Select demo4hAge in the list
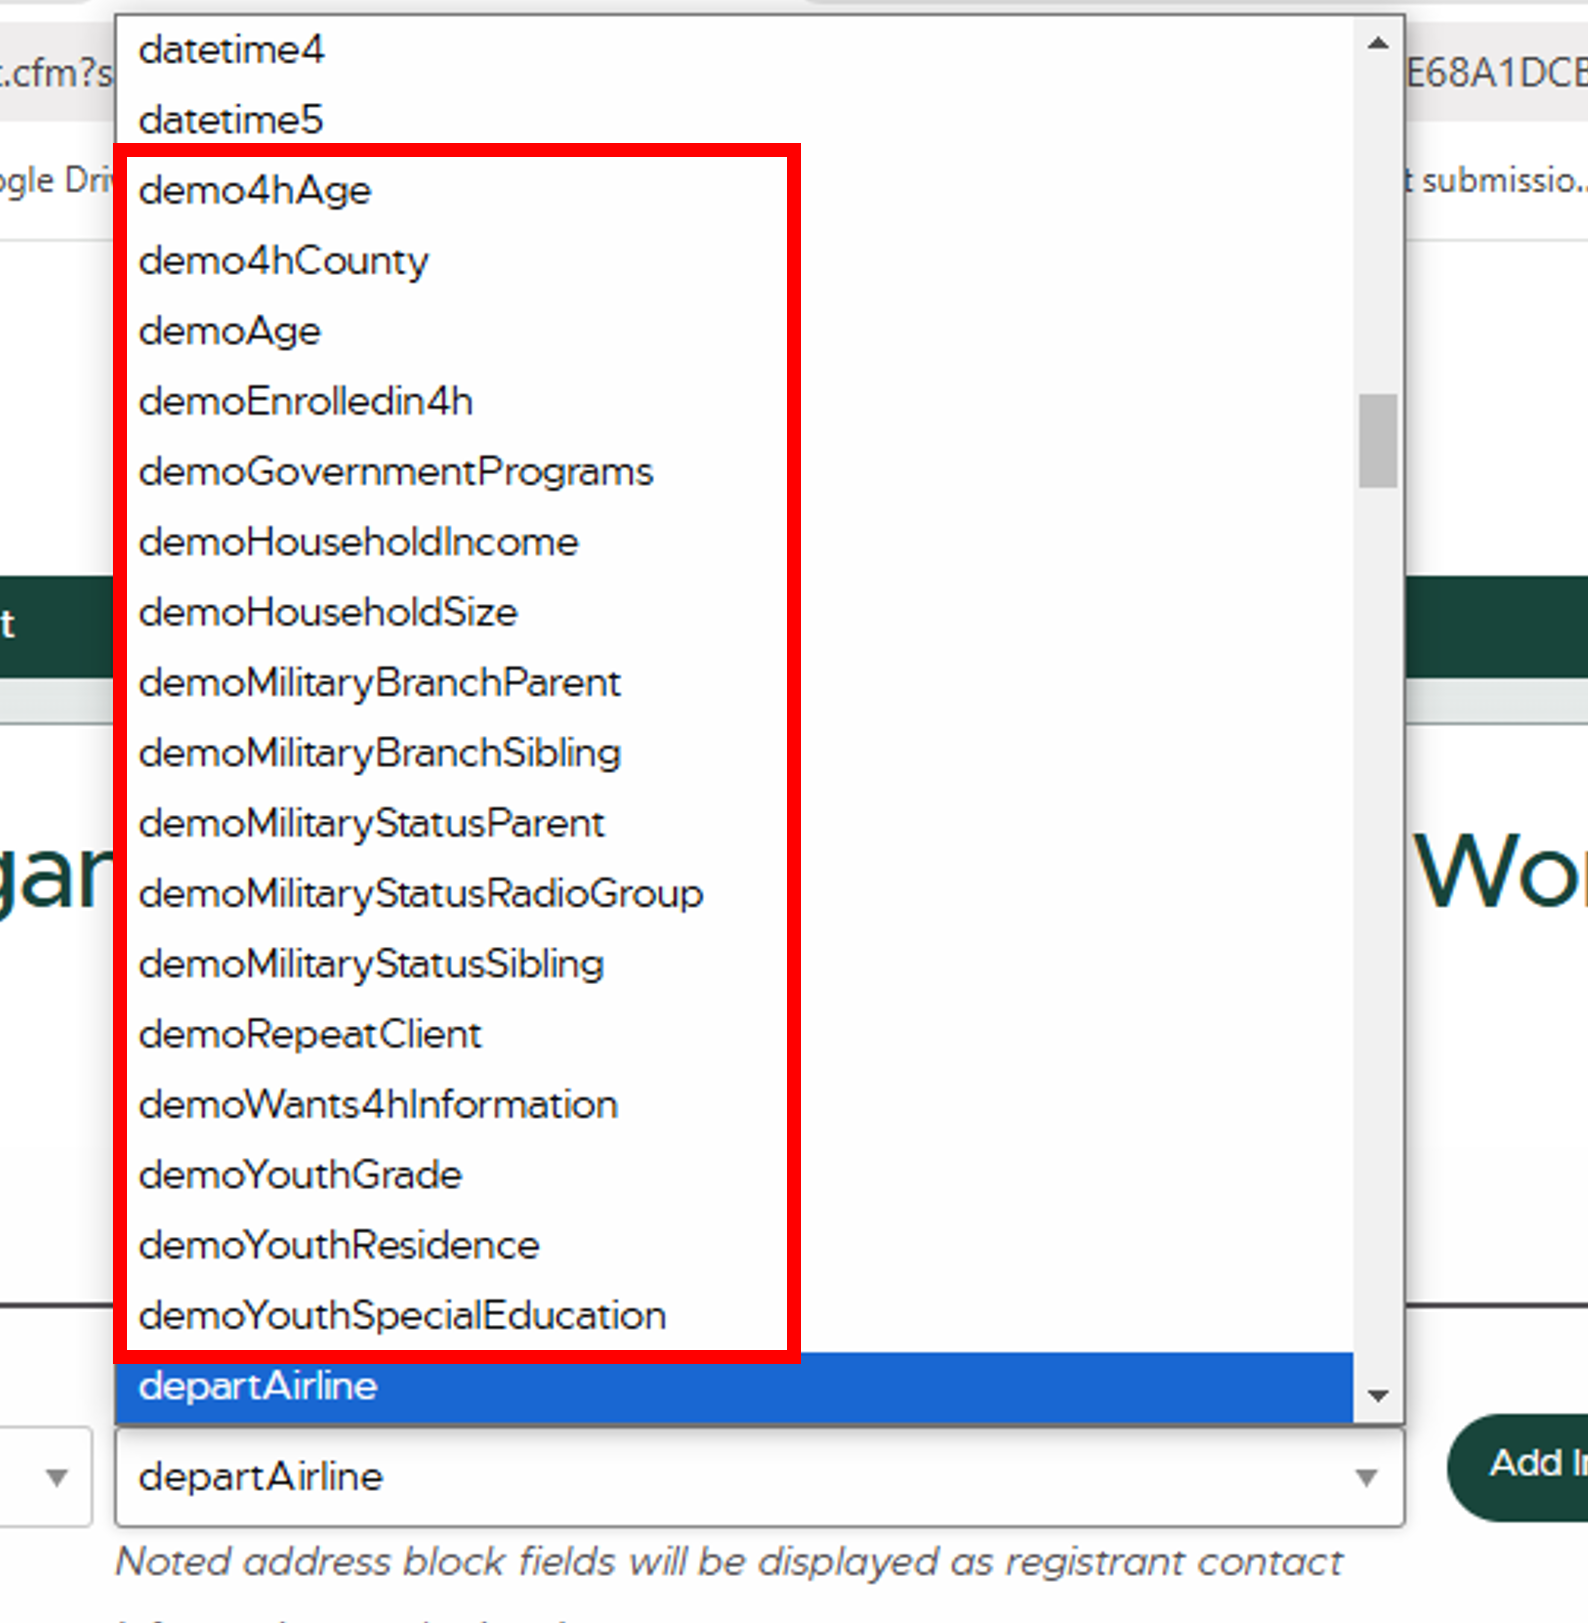The height and width of the screenshot is (1623, 1588). pyautogui.click(x=255, y=190)
